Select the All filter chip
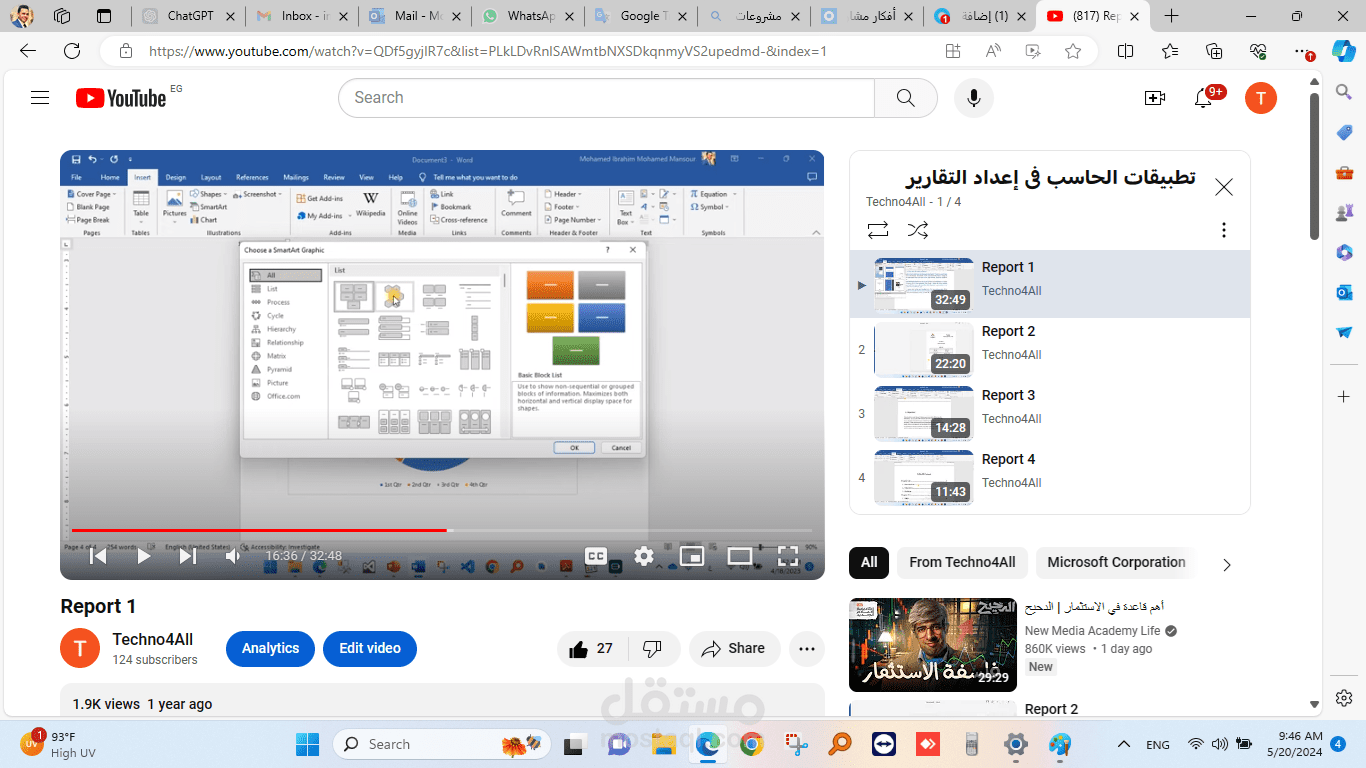Screen dimensions: 1366x768 (869, 562)
